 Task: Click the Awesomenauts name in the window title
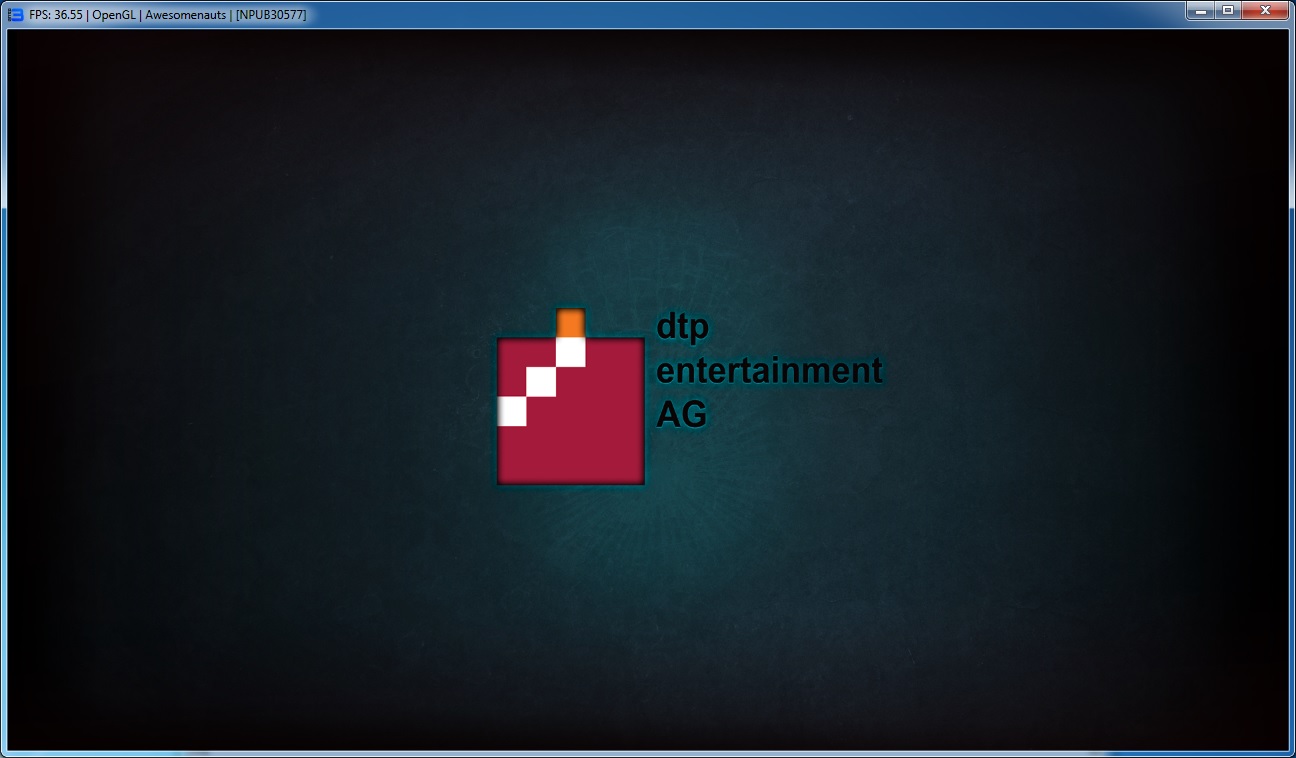click(x=185, y=15)
